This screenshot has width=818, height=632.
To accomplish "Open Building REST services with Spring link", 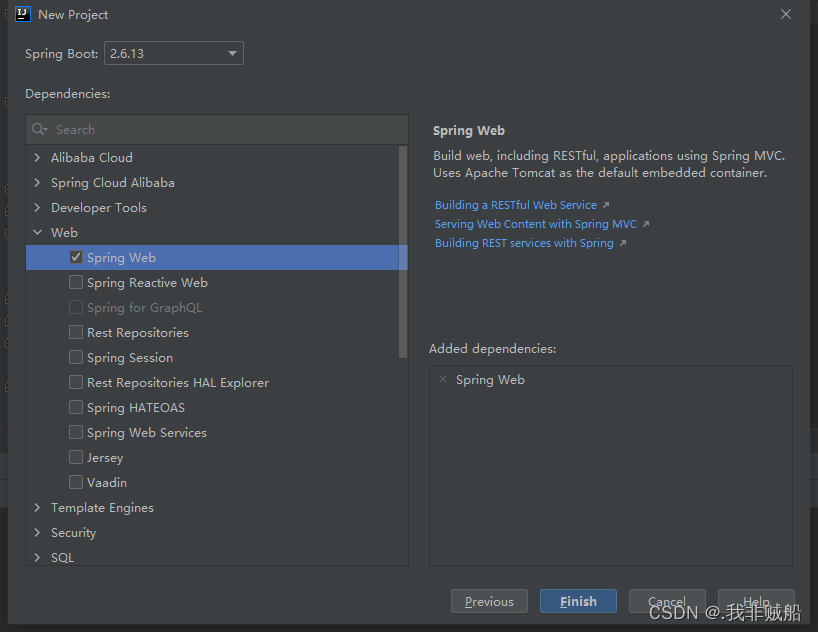I will point(524,243).
